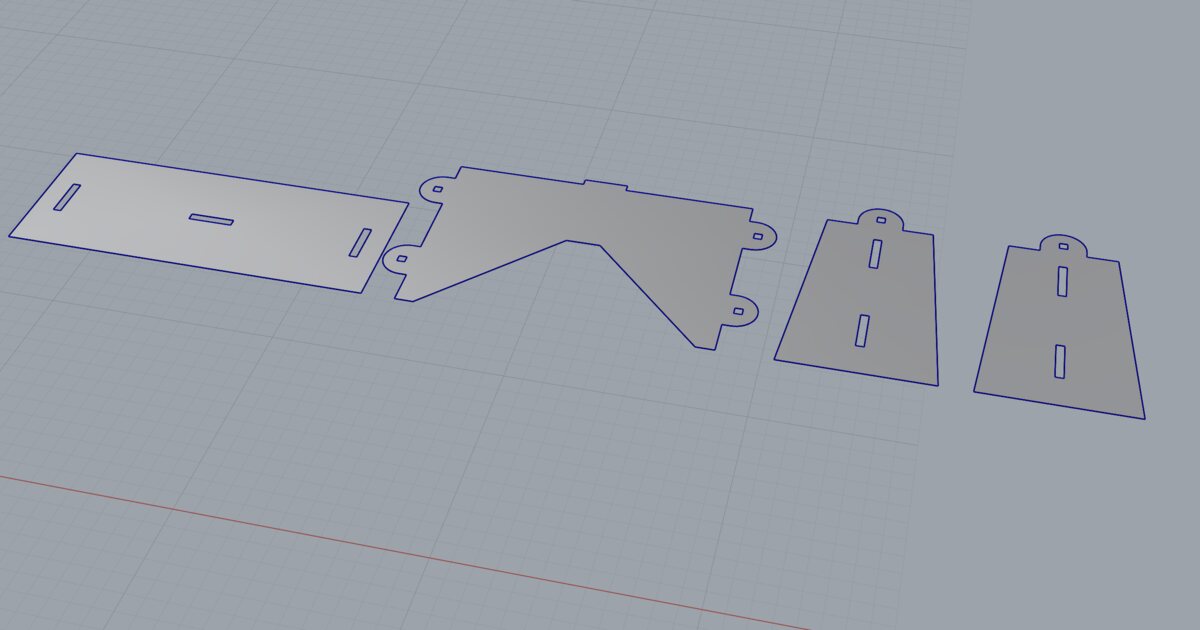Click the upper rounded tab on the bracket
The width and height of the screenshot is (1200, 630).
point(437,188)
